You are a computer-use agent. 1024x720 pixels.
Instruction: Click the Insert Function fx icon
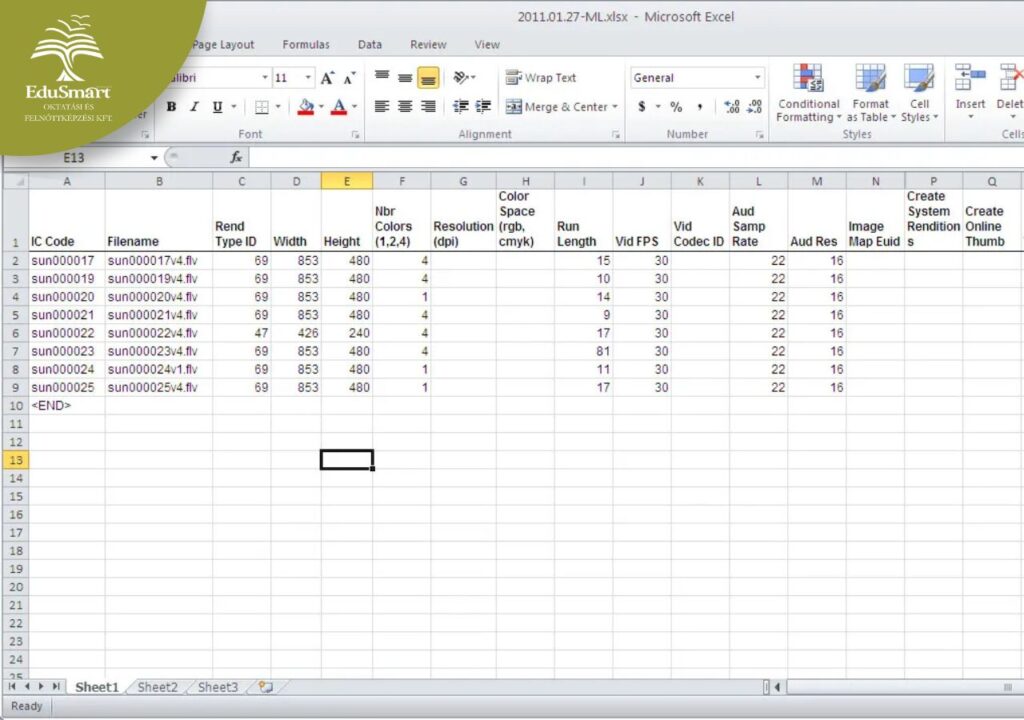[236, 158]
